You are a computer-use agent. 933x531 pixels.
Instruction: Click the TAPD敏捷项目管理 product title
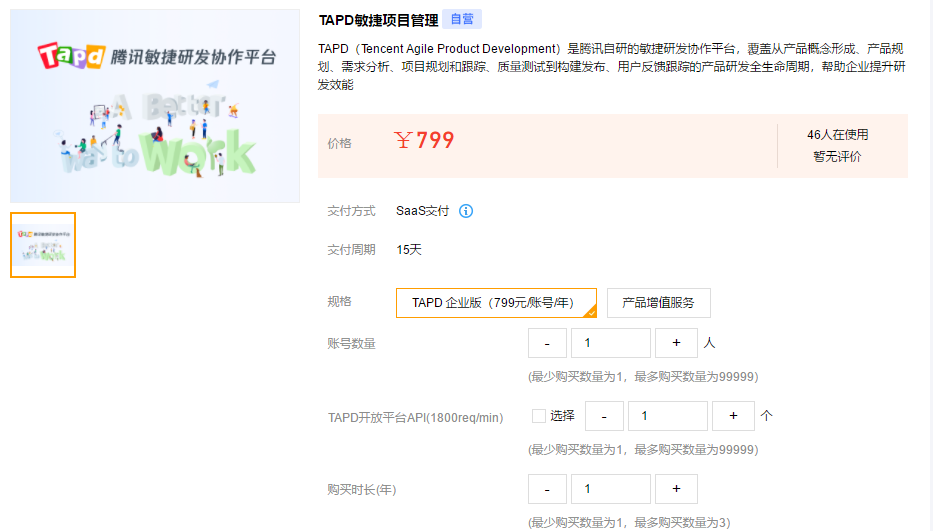(x=378, y=20)
